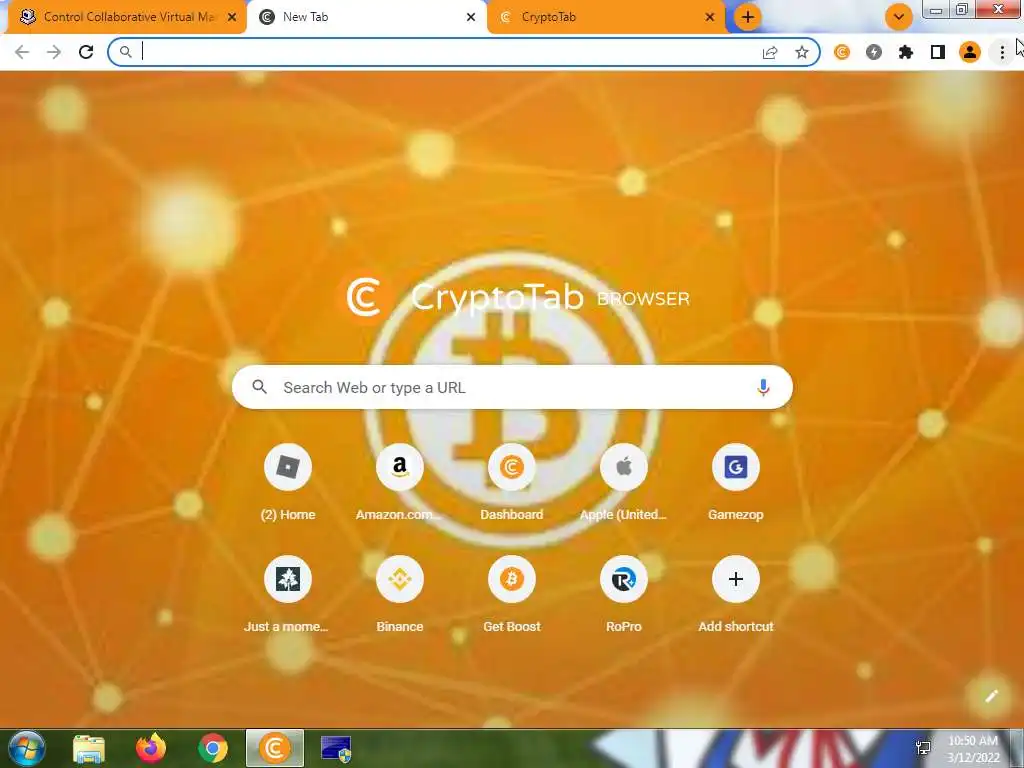
Task: Launch Google Chrome from the taskbar
Action: (213, 748)
